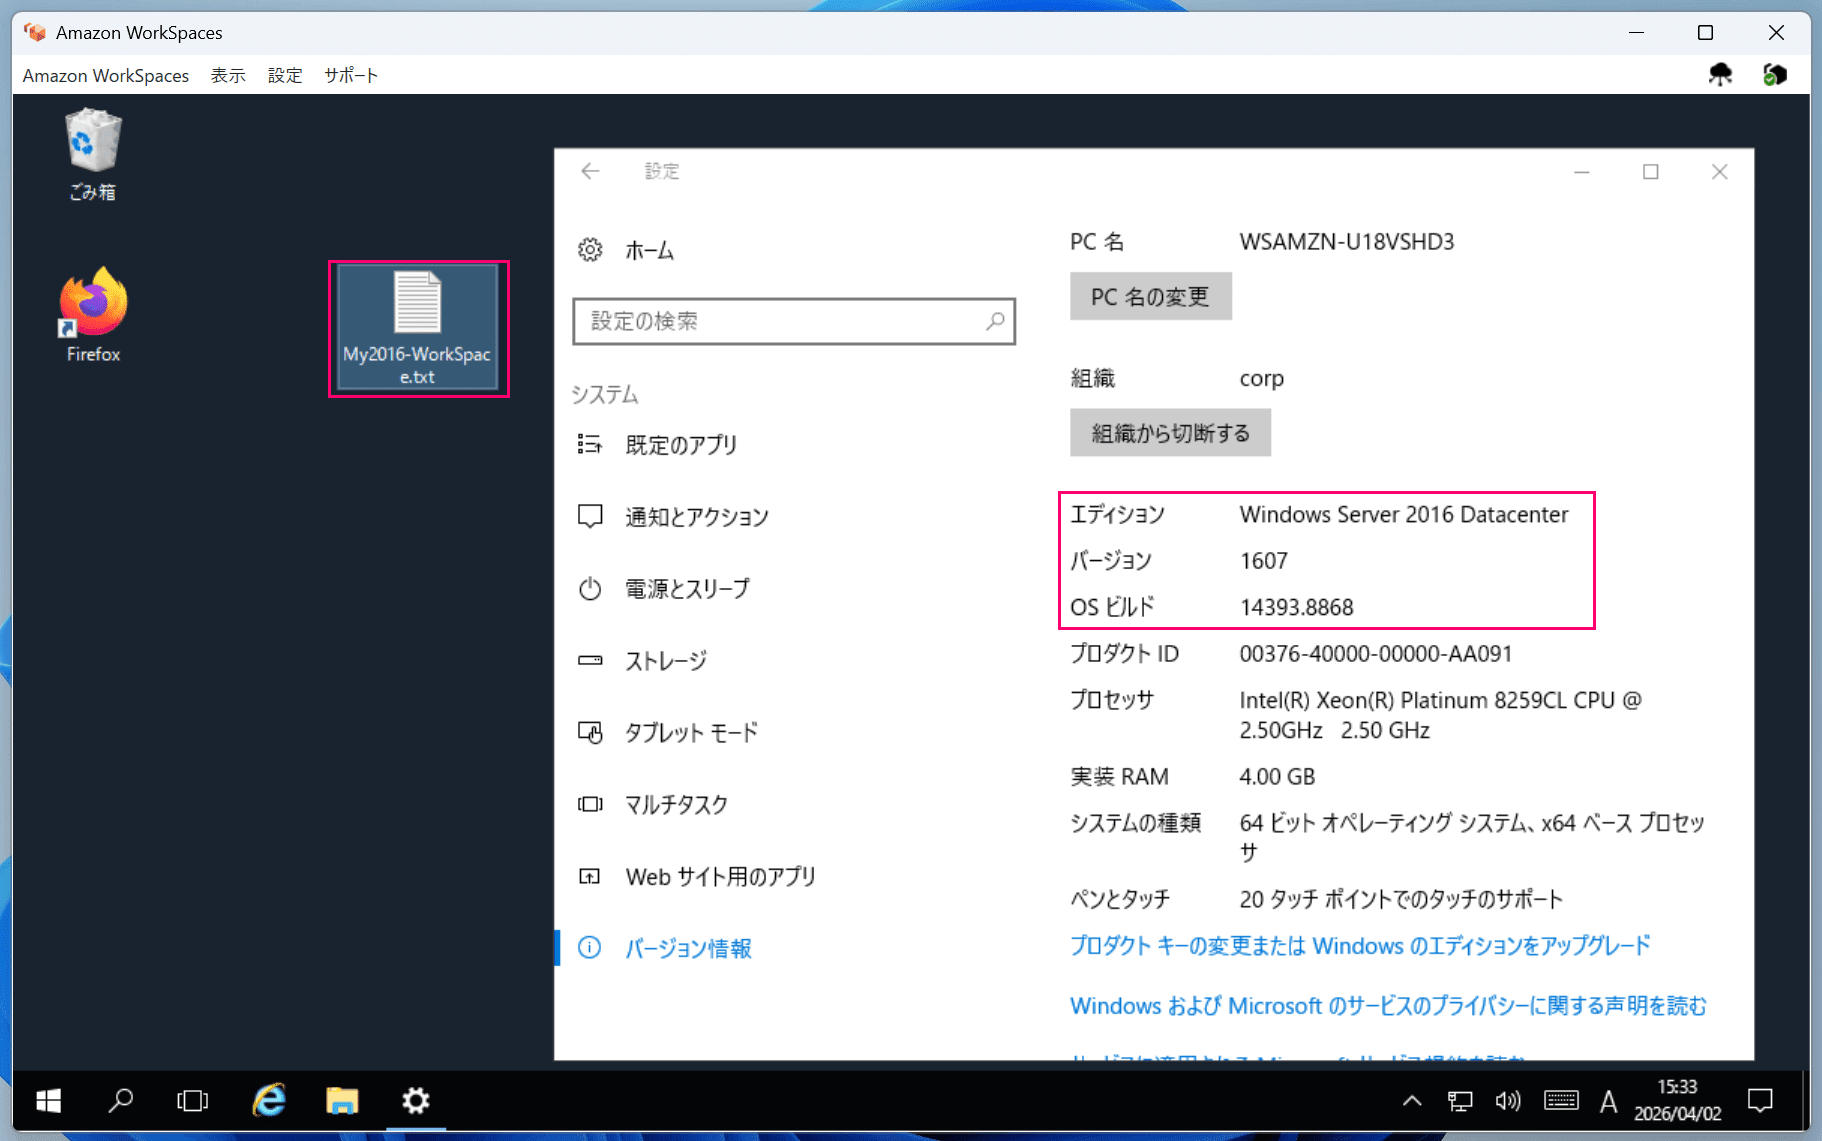The image size is (1822, 1141).
Task: Open the 表示 menu
Action: click(x=228, y=75)
